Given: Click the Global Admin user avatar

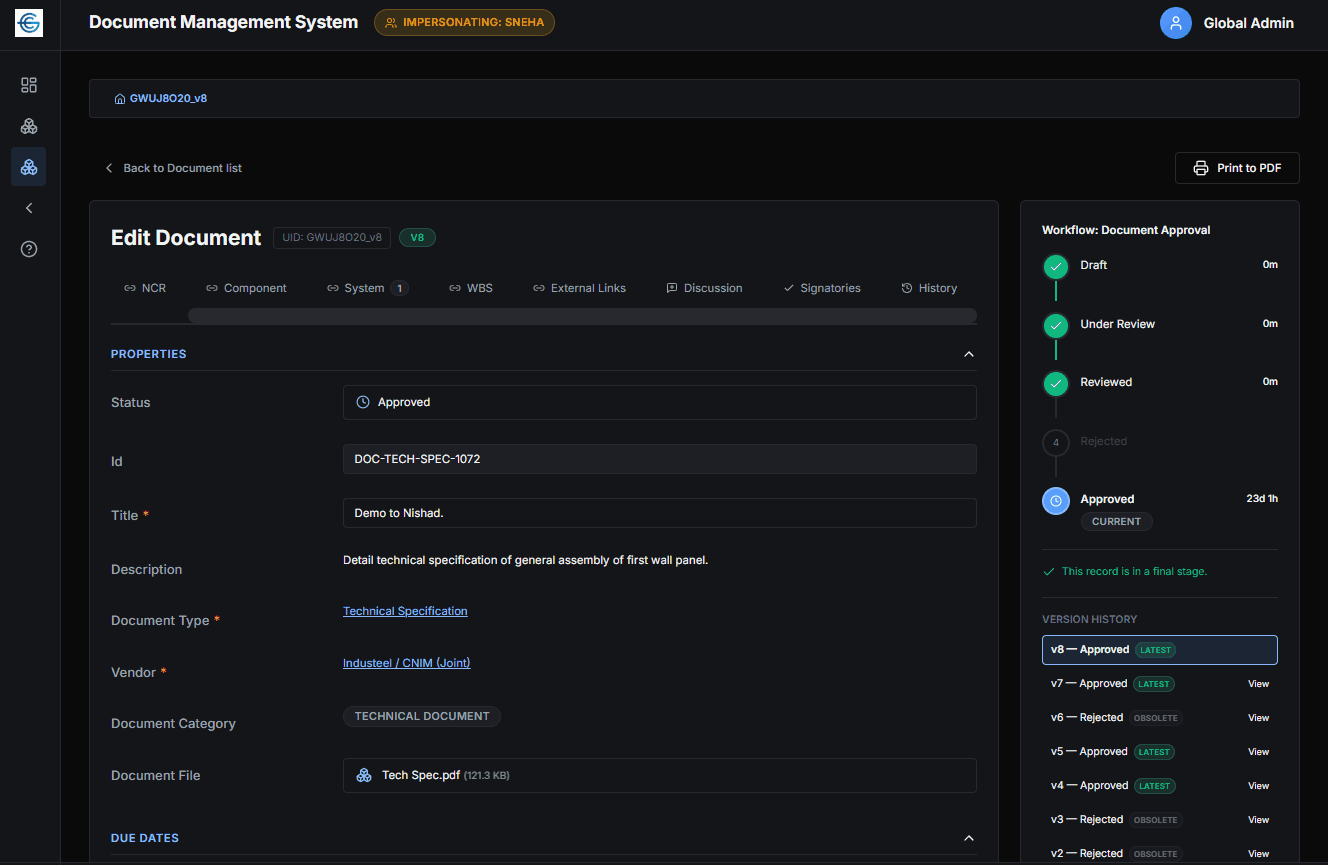Looking at the screenshot, I should pyautogui.click(x=1176, y=23).
